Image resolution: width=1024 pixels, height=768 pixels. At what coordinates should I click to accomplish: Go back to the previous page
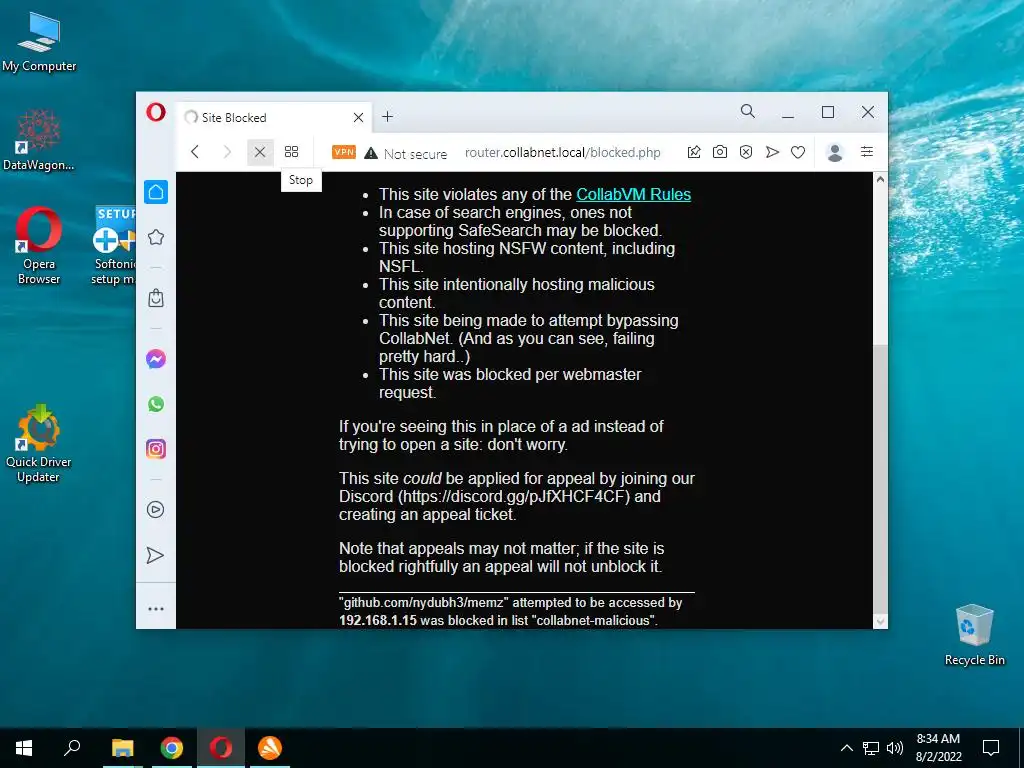tap(195, 152)
